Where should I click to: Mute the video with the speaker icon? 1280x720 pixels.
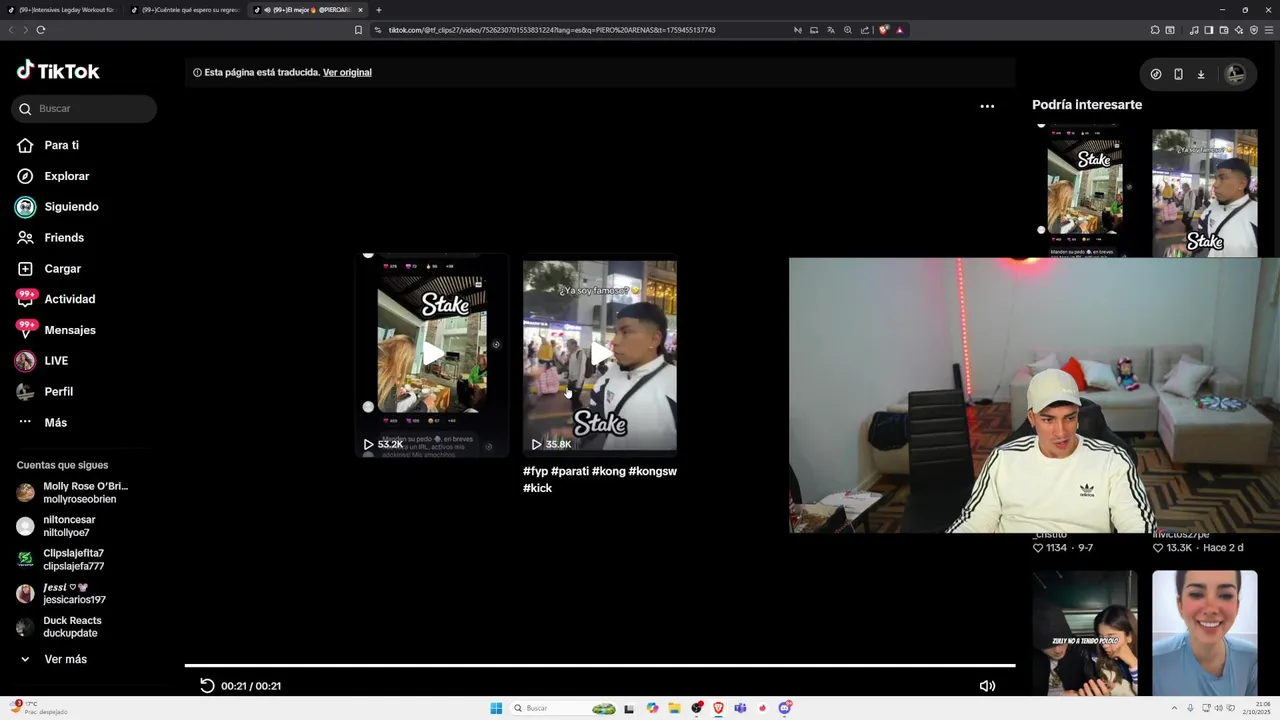[x=987, y=686]
